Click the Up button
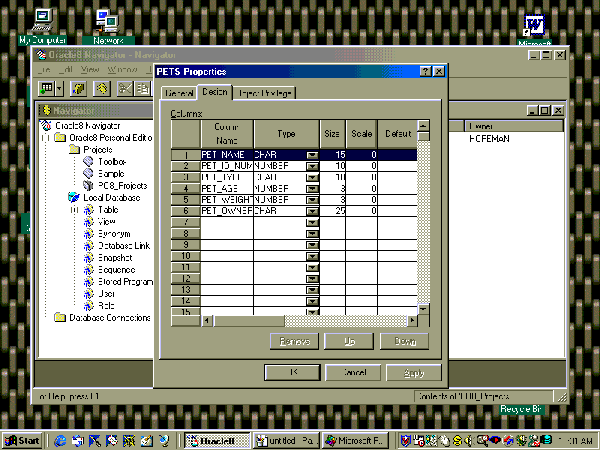The image size is (600, 450). pyautogui.click(x=349, y=341)
